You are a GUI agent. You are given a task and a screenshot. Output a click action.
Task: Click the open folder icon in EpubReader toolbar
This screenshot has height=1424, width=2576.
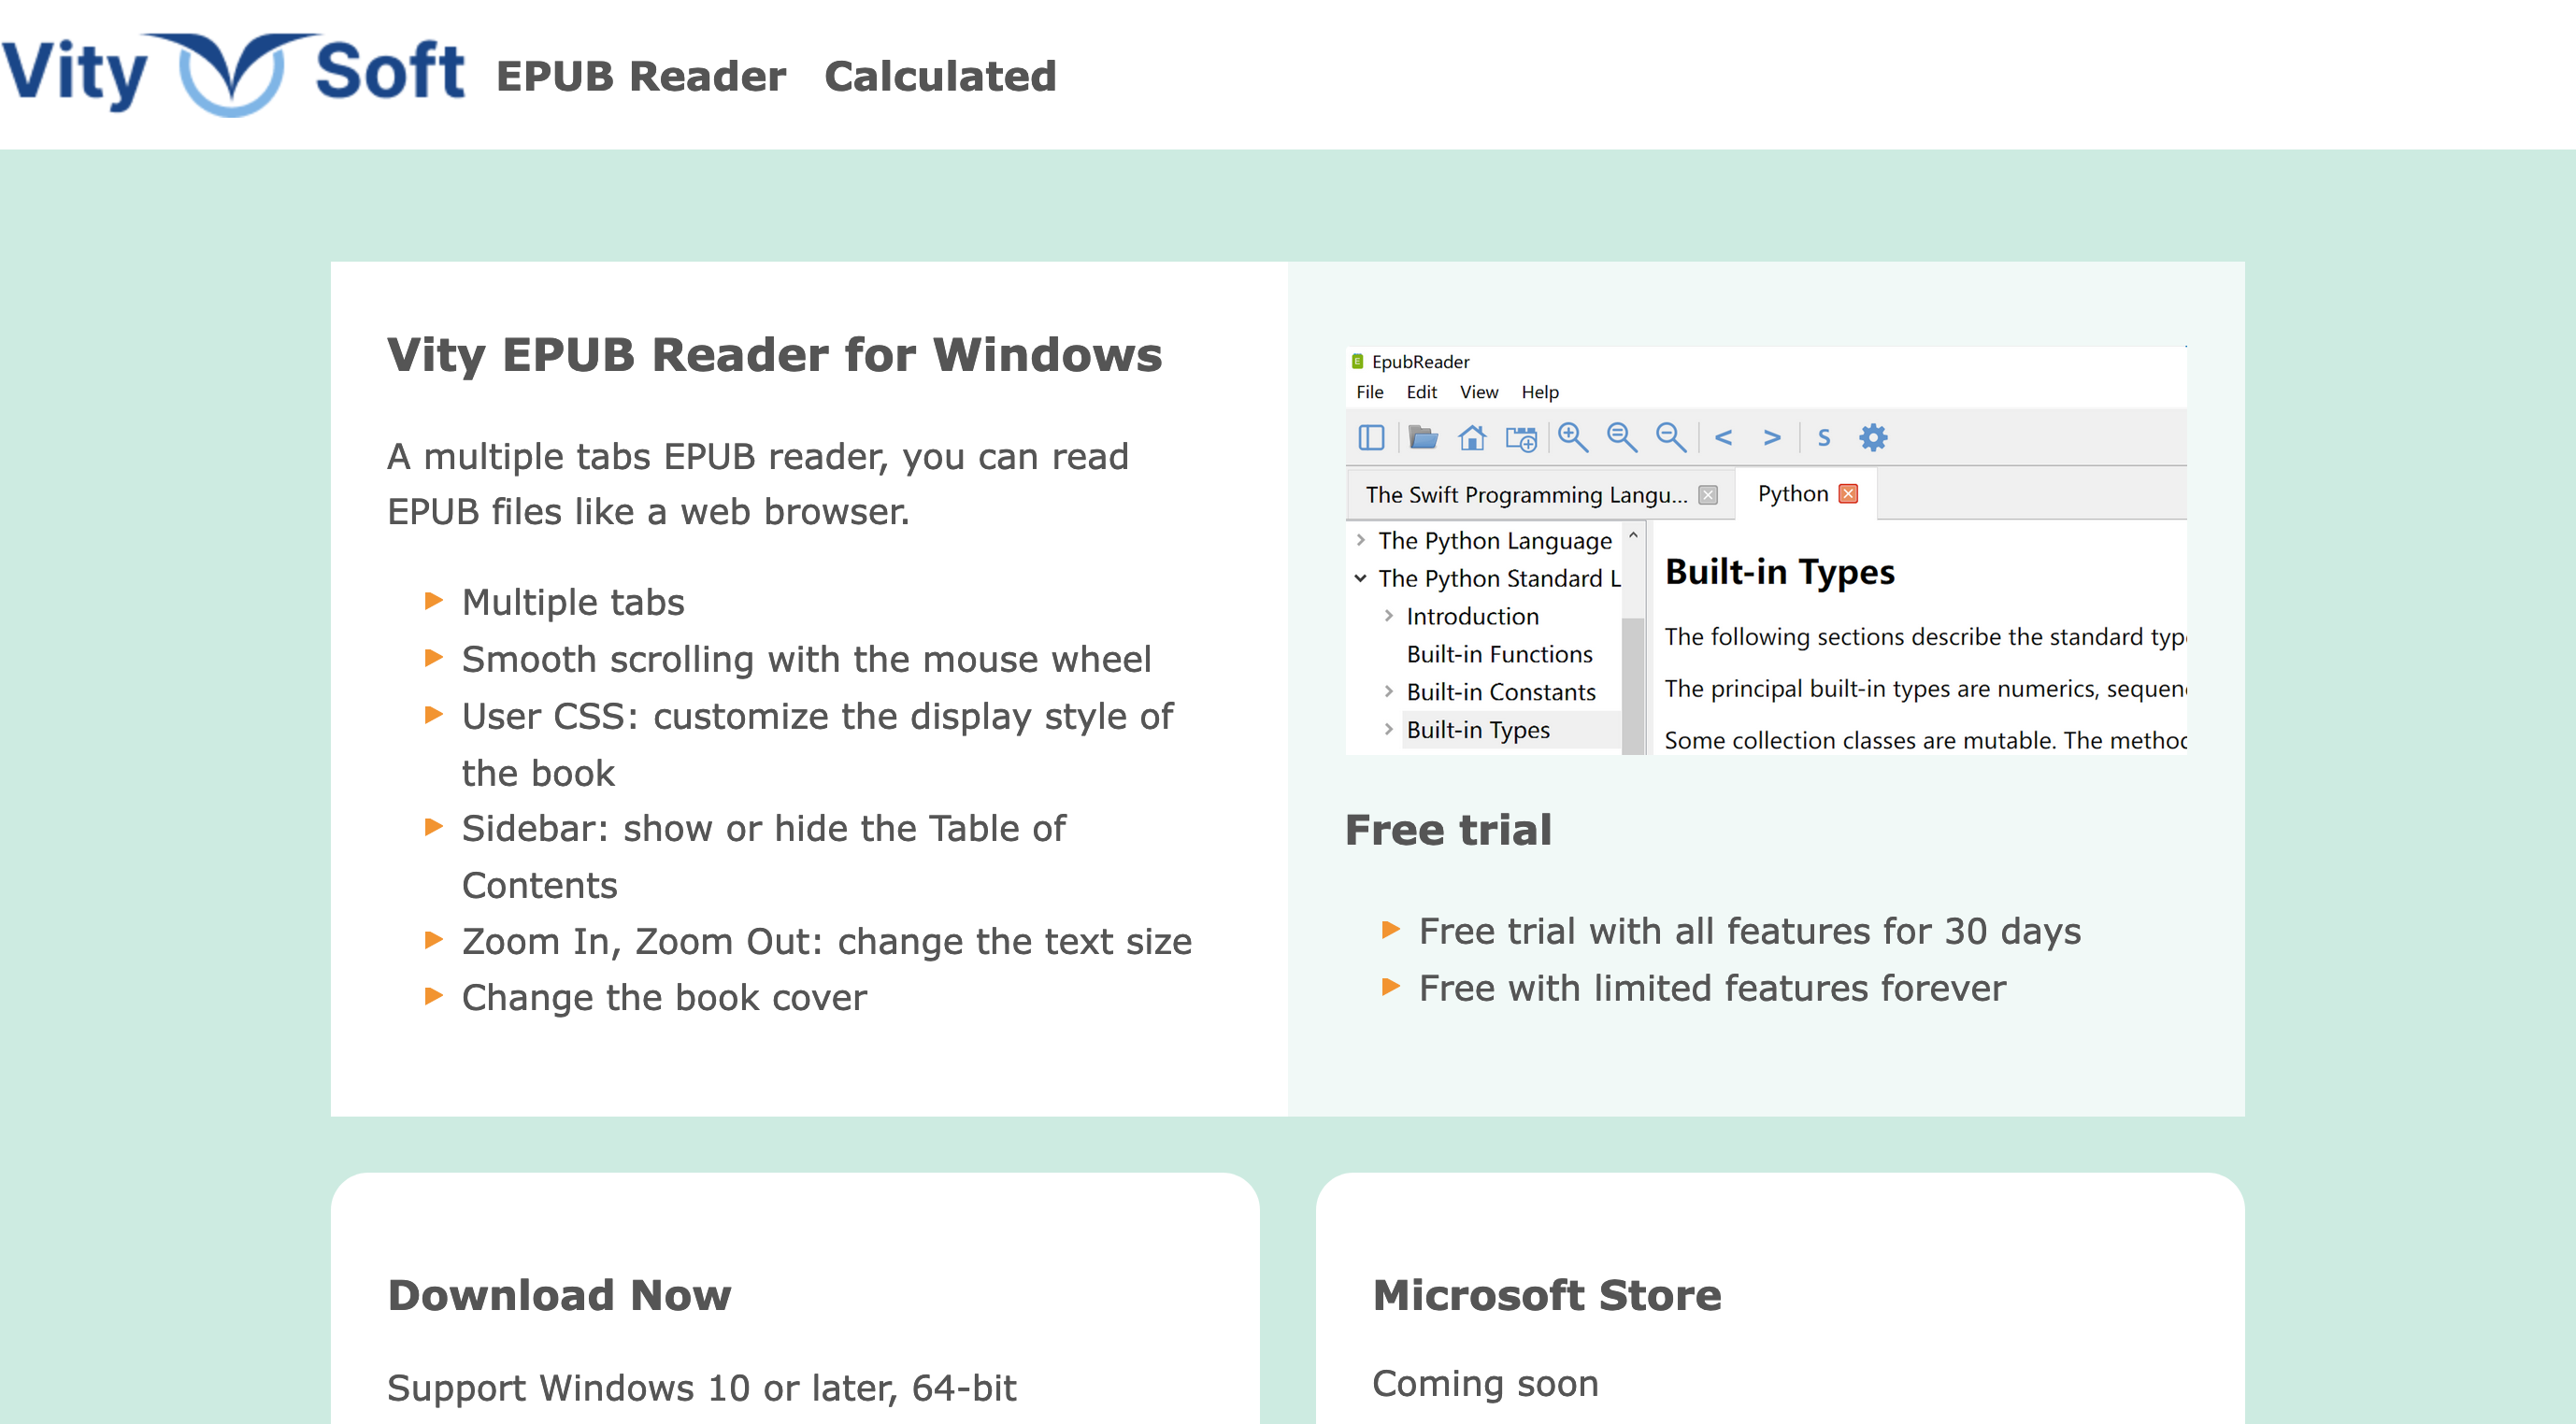click(x=1422, y=438)
